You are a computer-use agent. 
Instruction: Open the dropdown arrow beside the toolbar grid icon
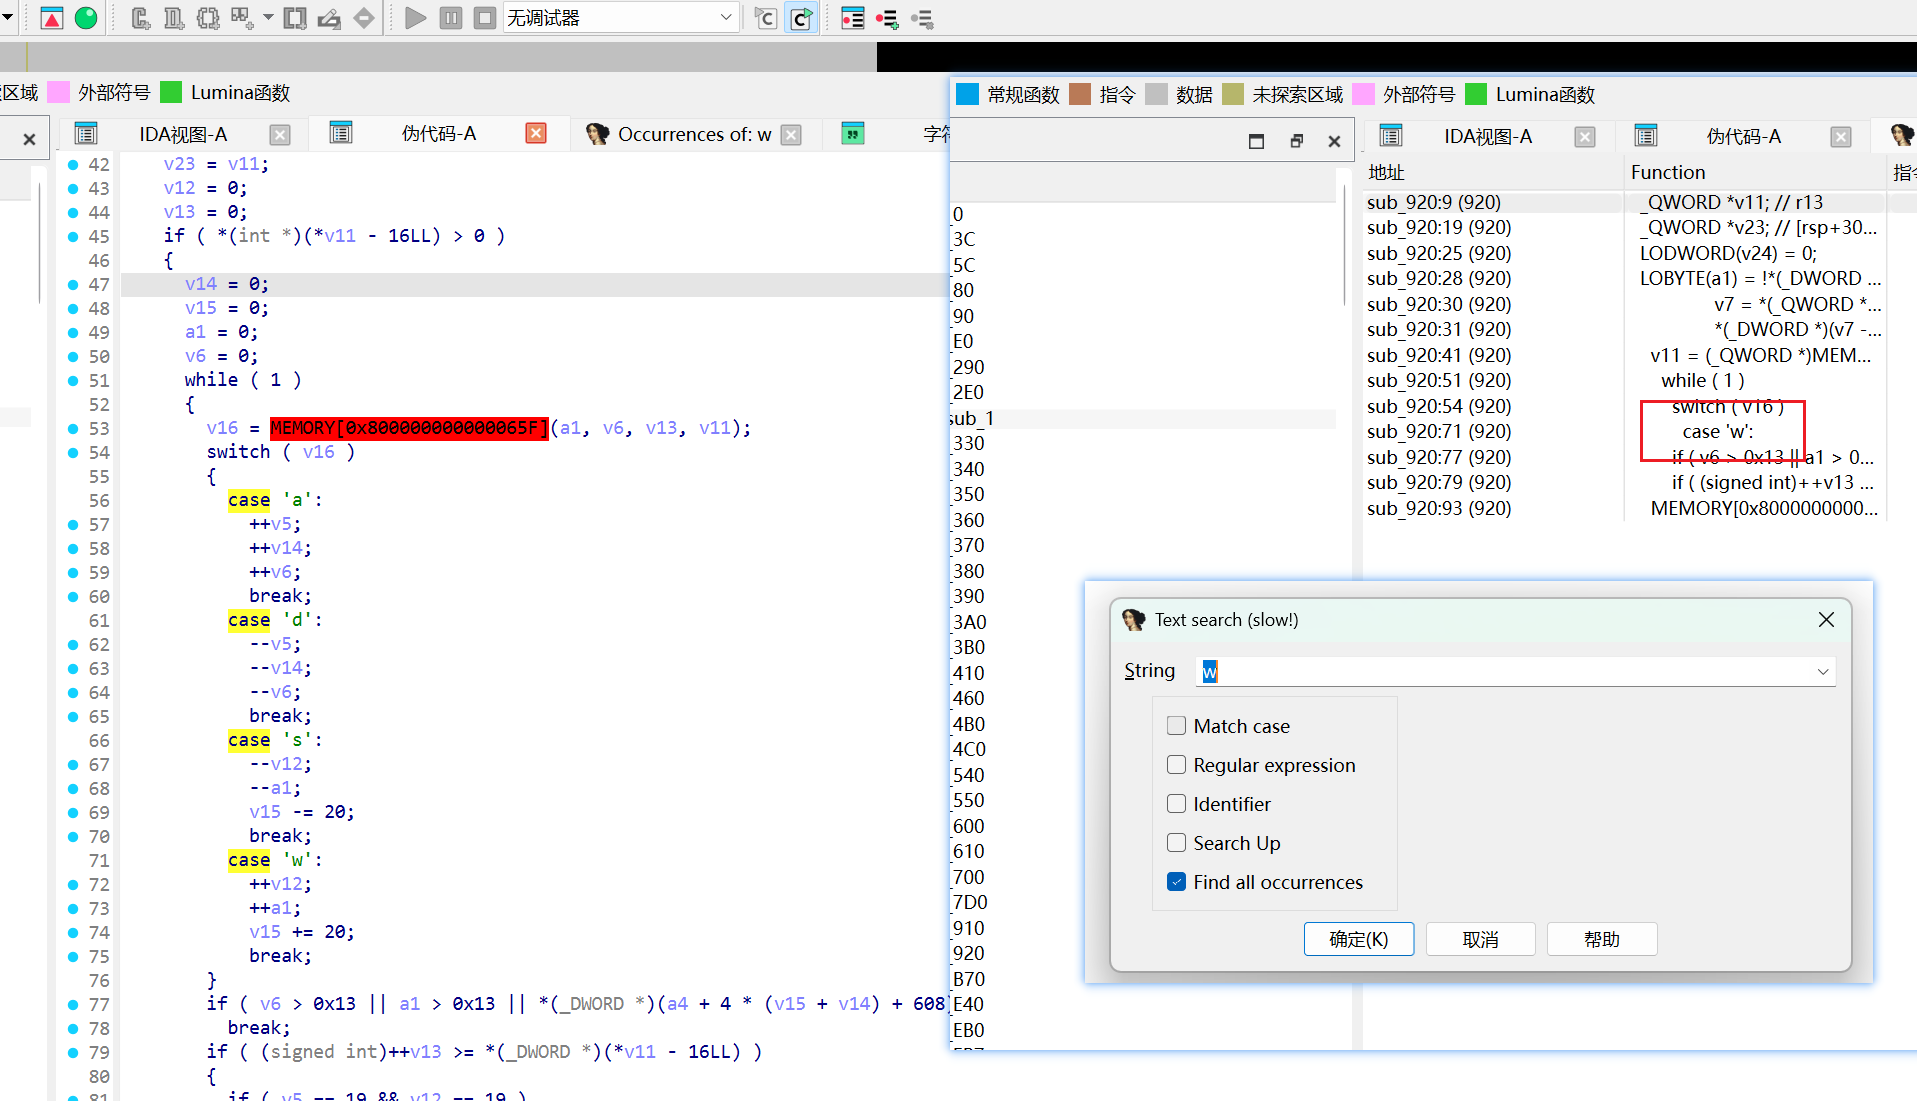point(268,18)
